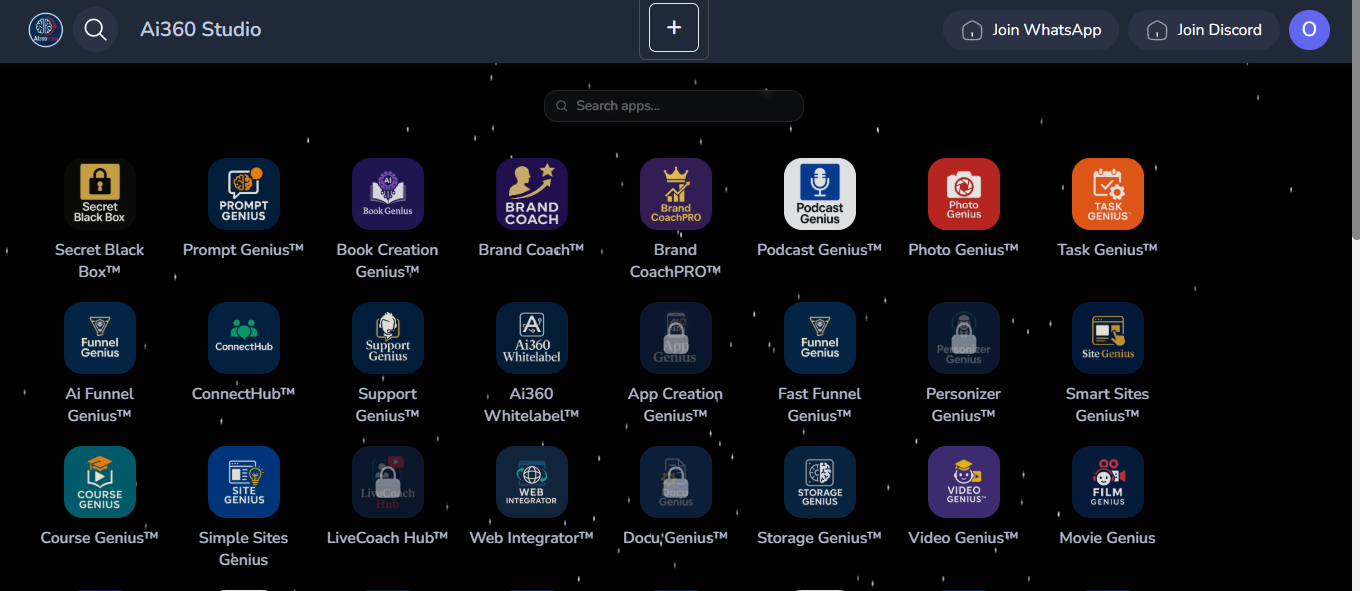Launch the Prompt Genius app
The height and width of the screenshot is (591, 1360).
tap(244, 194)
